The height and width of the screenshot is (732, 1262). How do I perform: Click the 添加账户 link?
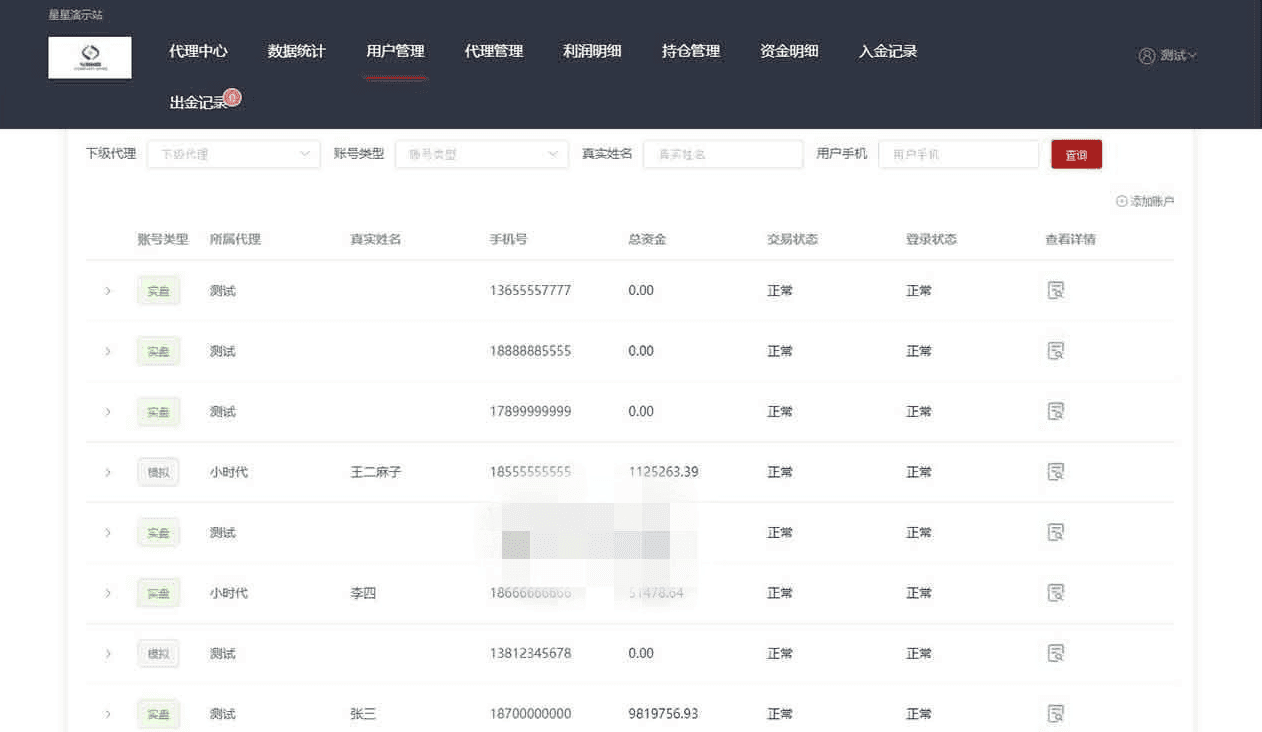point(1145,202)
